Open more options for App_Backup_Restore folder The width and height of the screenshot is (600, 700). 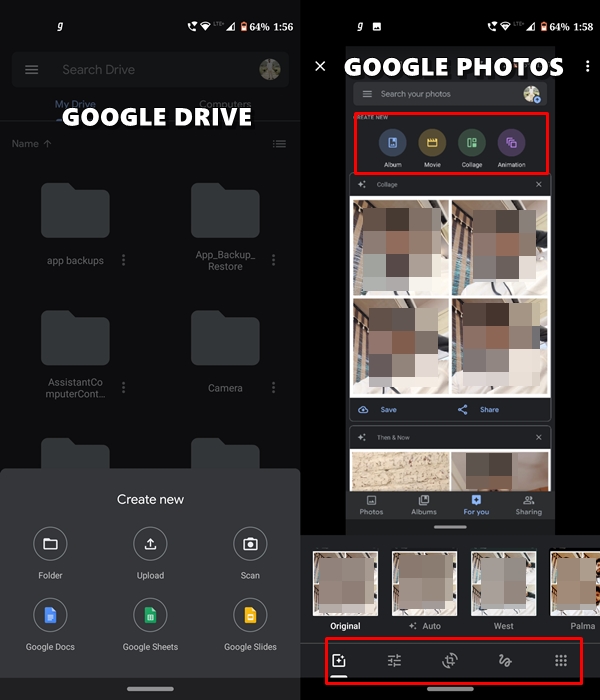[274, 260]
